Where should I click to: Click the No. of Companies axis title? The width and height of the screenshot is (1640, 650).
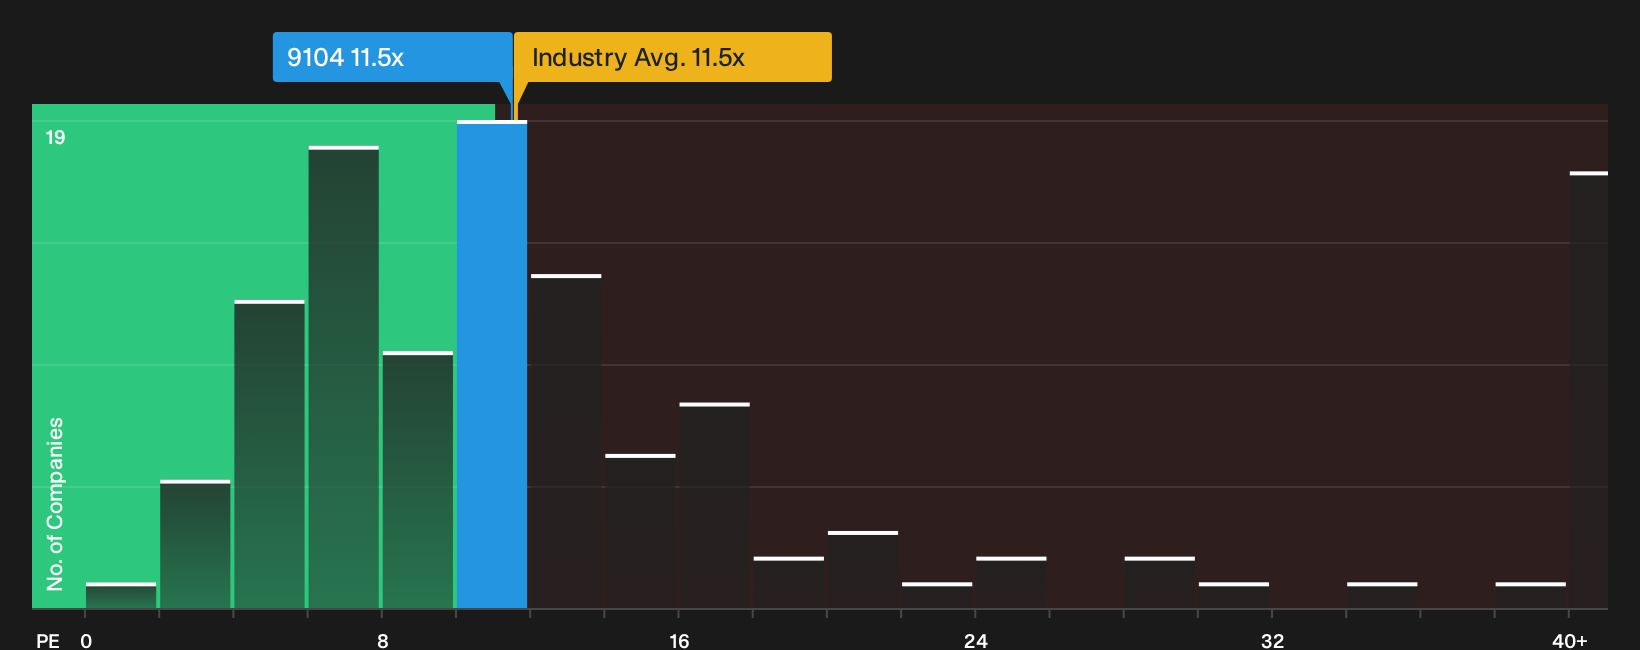pyautogui.click(x=55, y=504)
